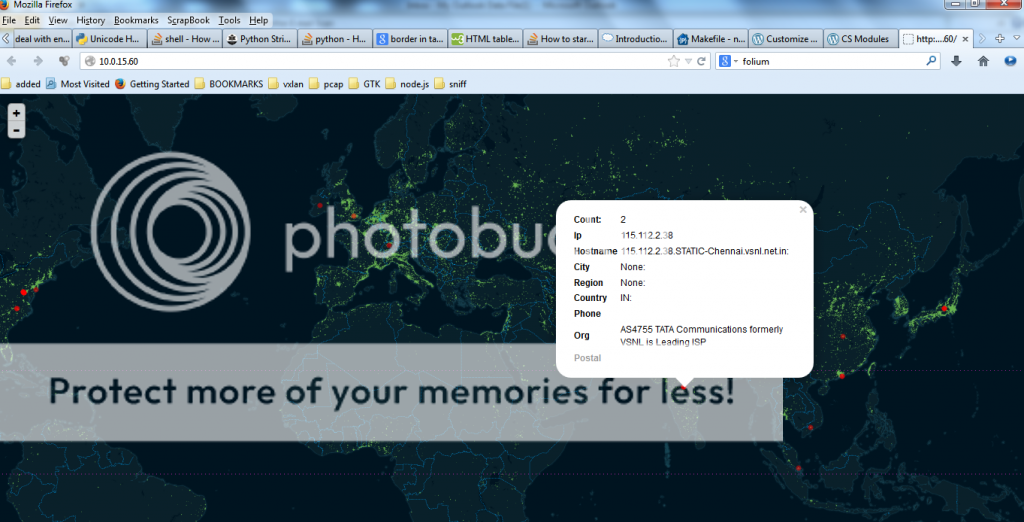Image resolution: width=1024 pixels, height=522 pixels.
Task: Open the Most Visited bookmark
Action: coord(78,84)
